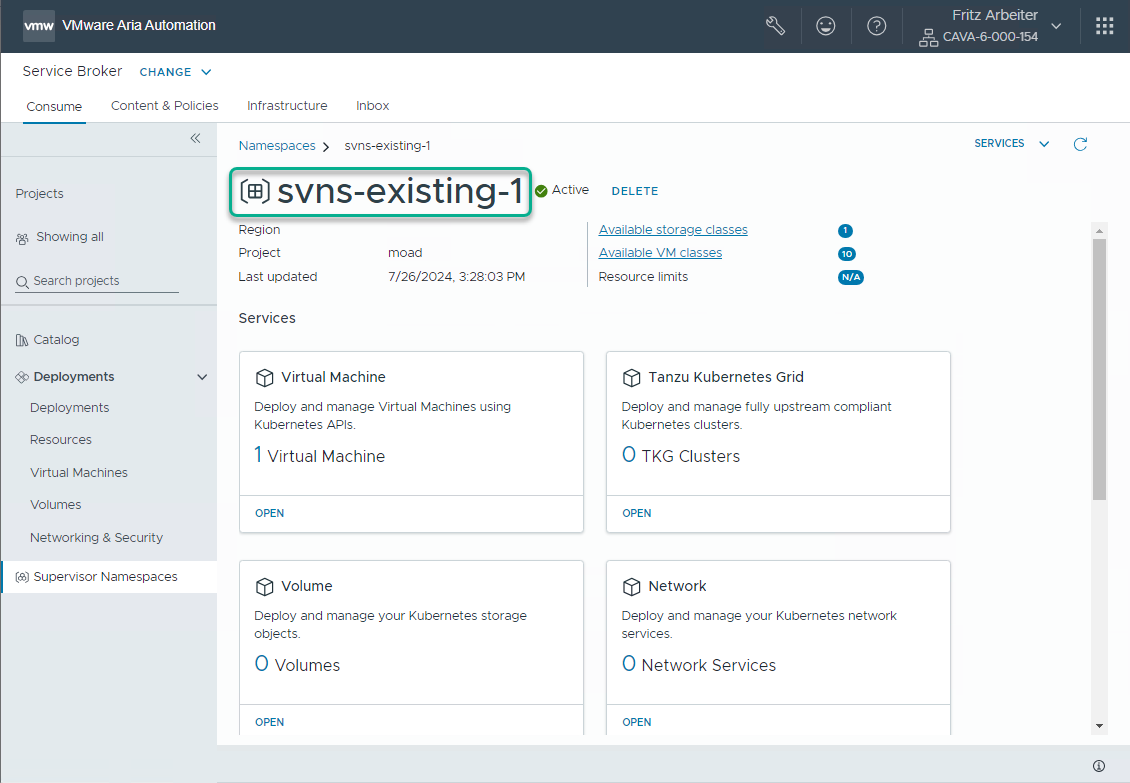The image size is (1130, 783).
Task: Click the '1 Virtual Machine' count text
Action: click(319, 455)
